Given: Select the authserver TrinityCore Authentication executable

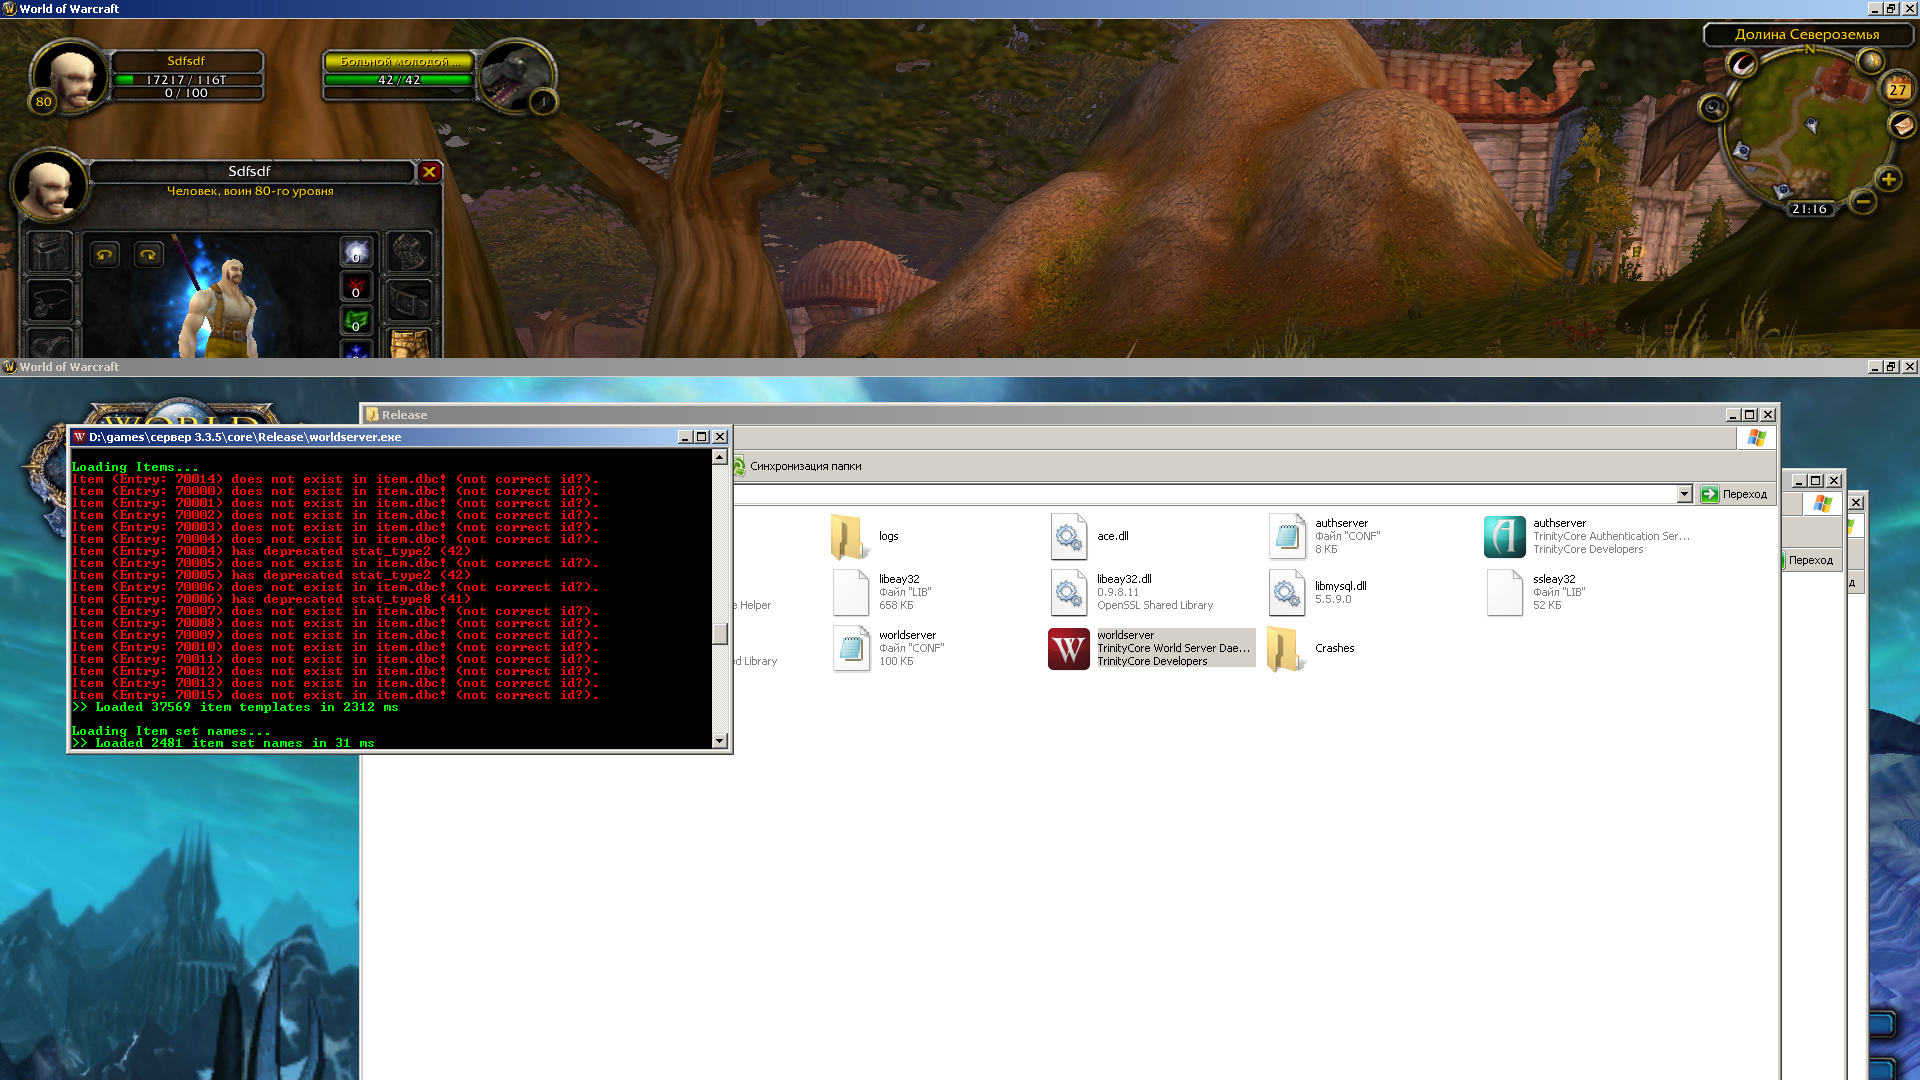Looking at the screenshot, I should click(1589, 536).
